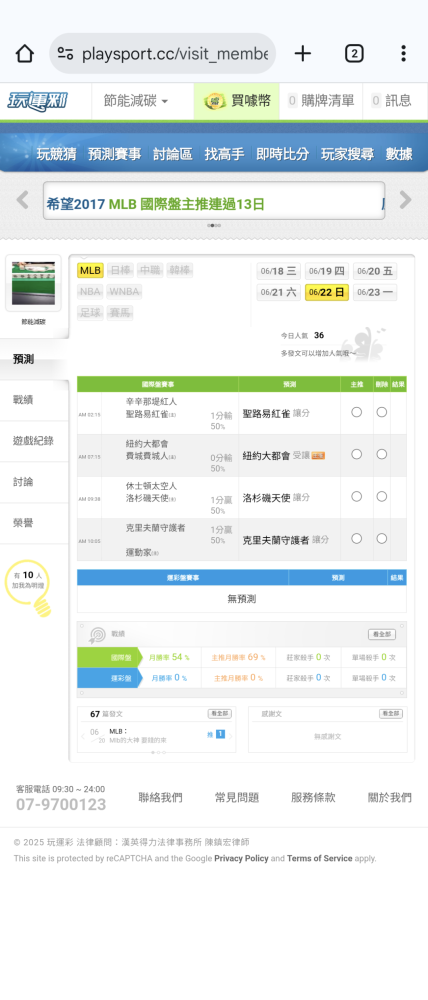Select 刪除 radio for 聖路易紅雀 row

(x=381, y=412)
